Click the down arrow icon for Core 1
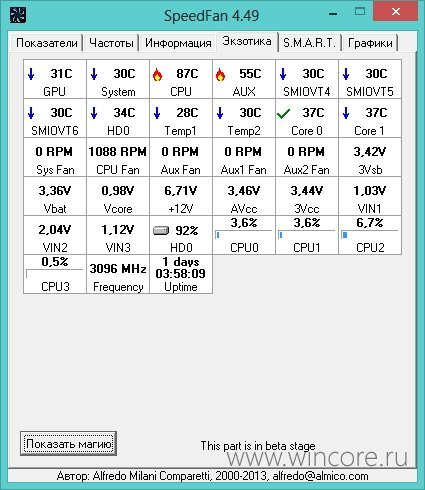 (346, 113)
